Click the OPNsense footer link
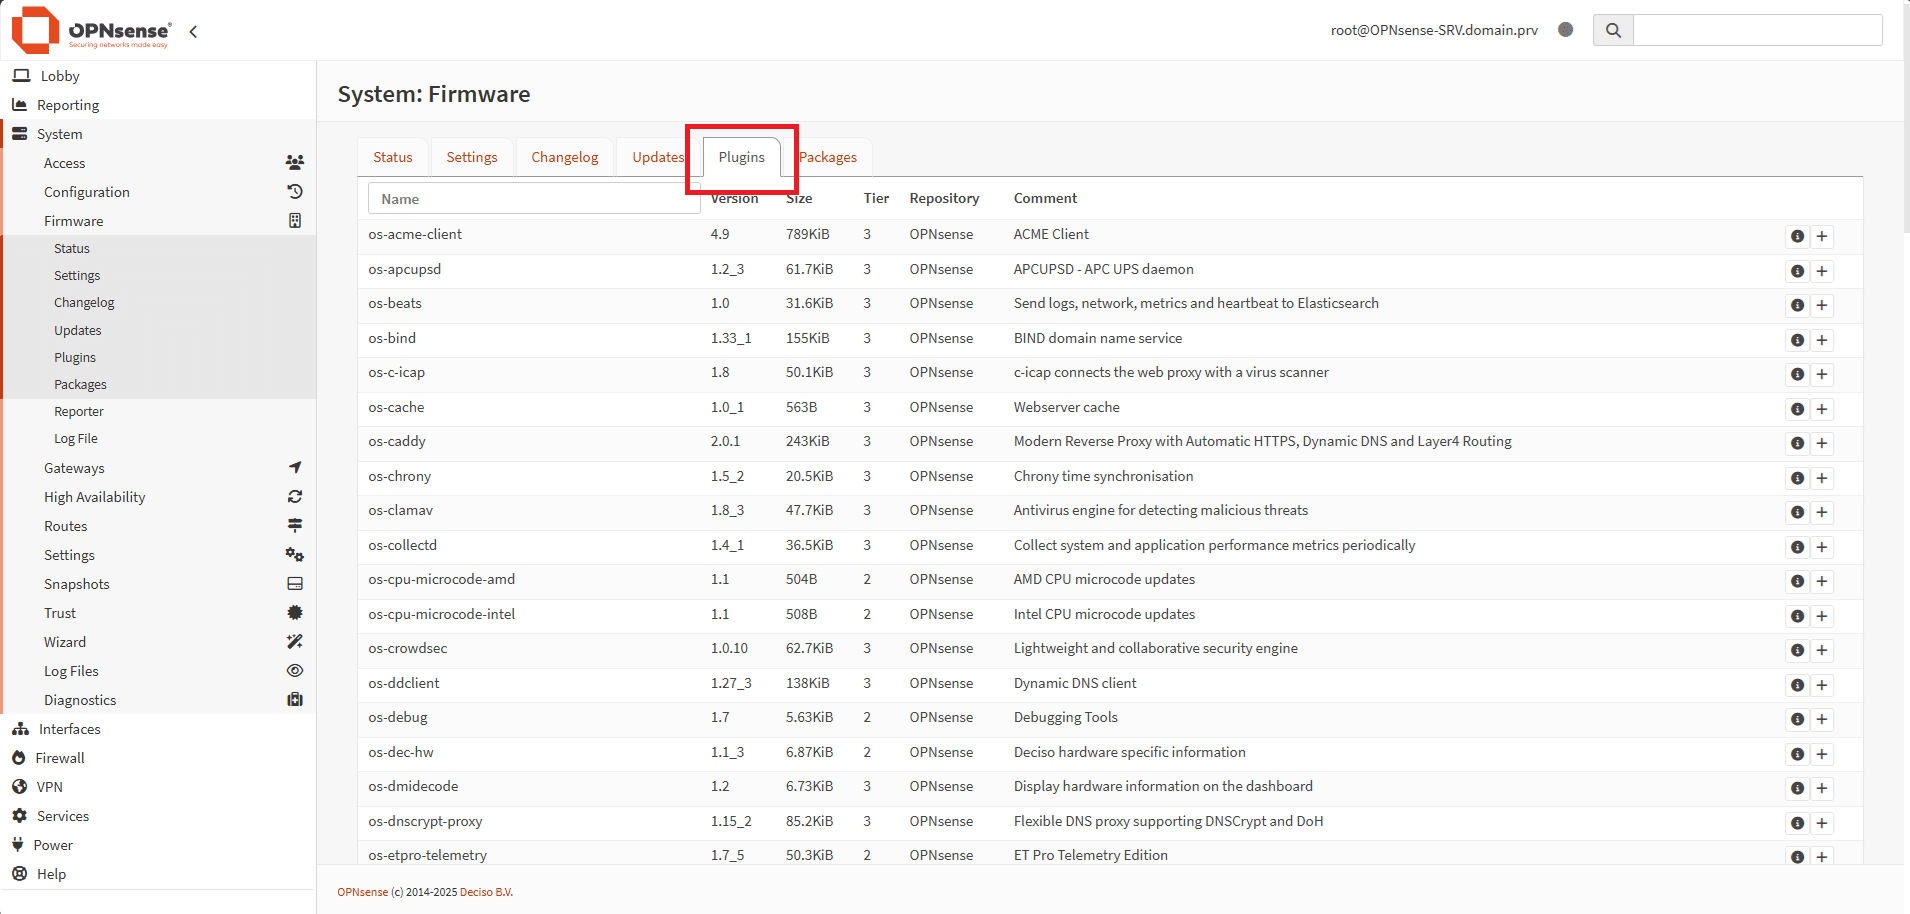This screenshot has height=914, width=1910. (362, 892)
